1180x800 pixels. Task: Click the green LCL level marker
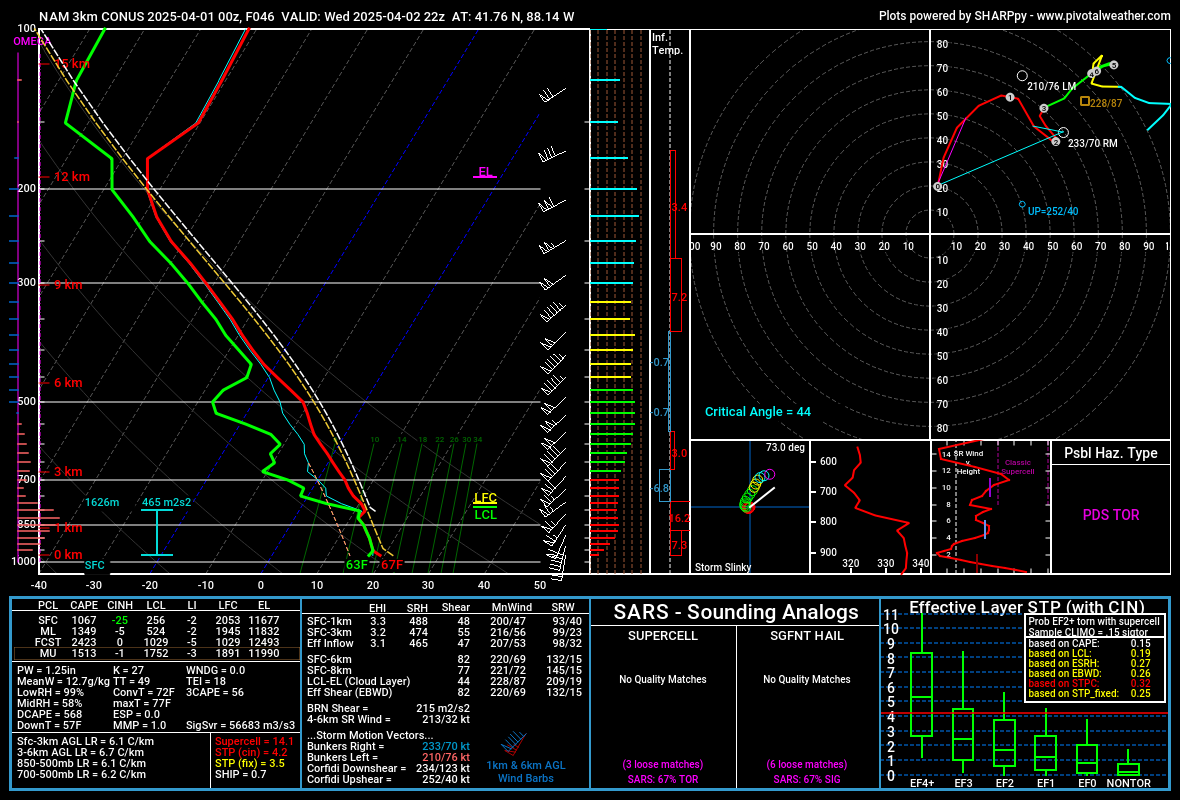click(x=485, y=515)
